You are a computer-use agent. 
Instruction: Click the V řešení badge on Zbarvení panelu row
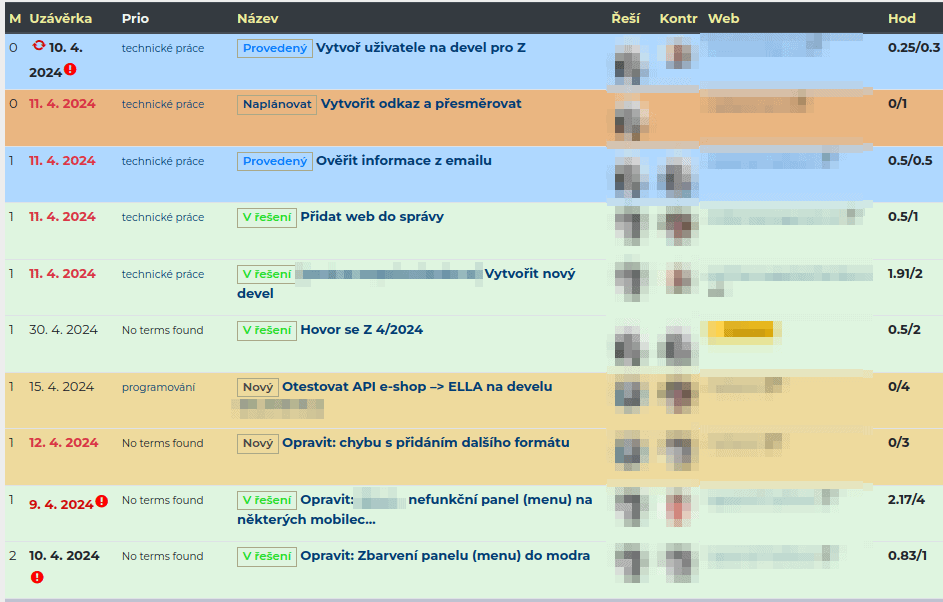click(x=266, y=556)
